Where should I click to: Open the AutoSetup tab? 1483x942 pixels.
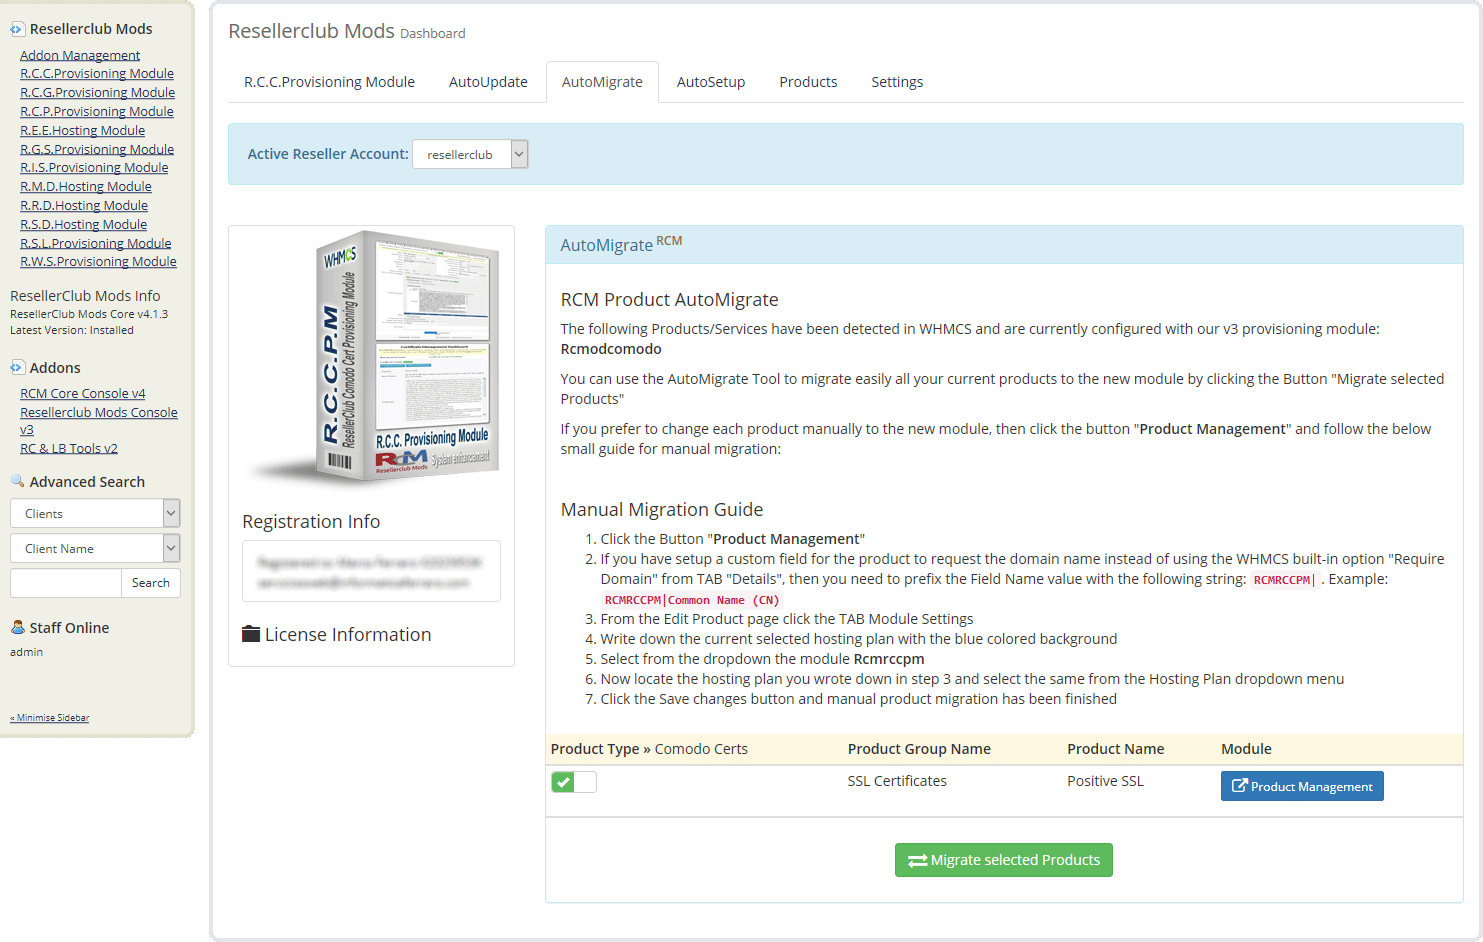(x=711, y=82)
